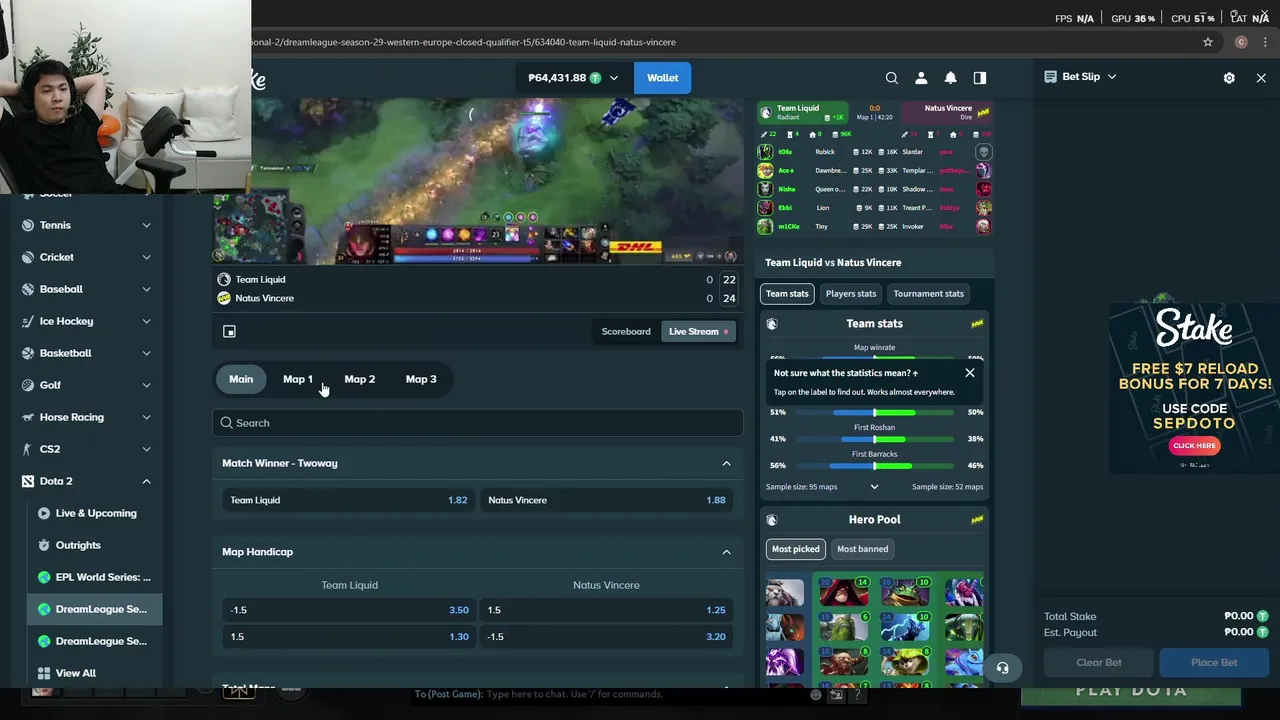Collapse the Dota 2 category
Viewport: 1280px width, 720px height.
click(x=146, y=481)
